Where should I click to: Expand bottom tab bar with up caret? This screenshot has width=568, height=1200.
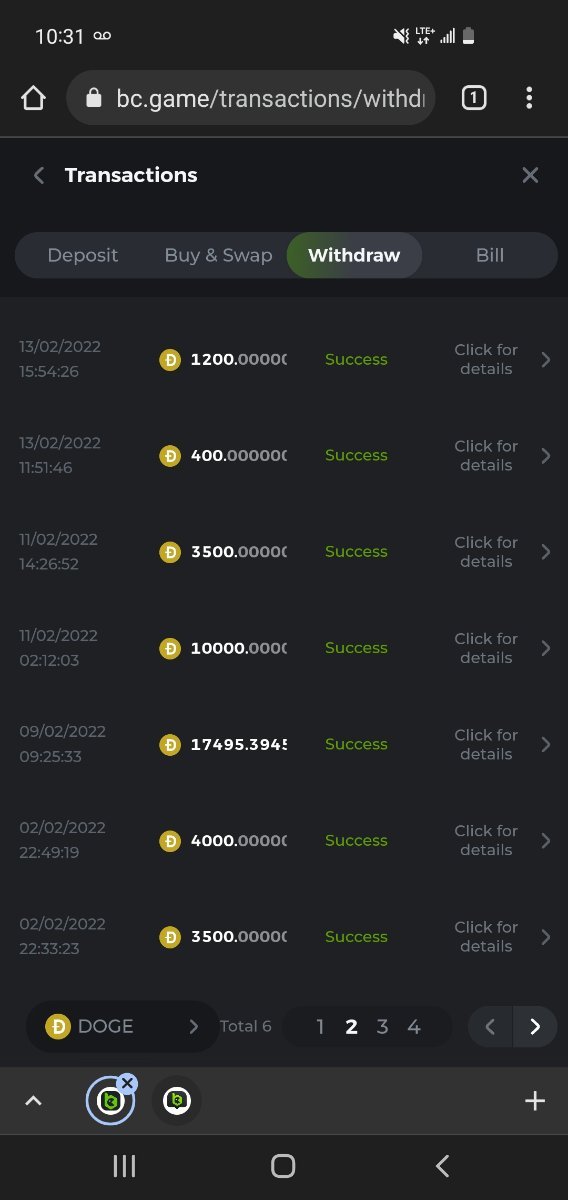[x=33, y=1101]
